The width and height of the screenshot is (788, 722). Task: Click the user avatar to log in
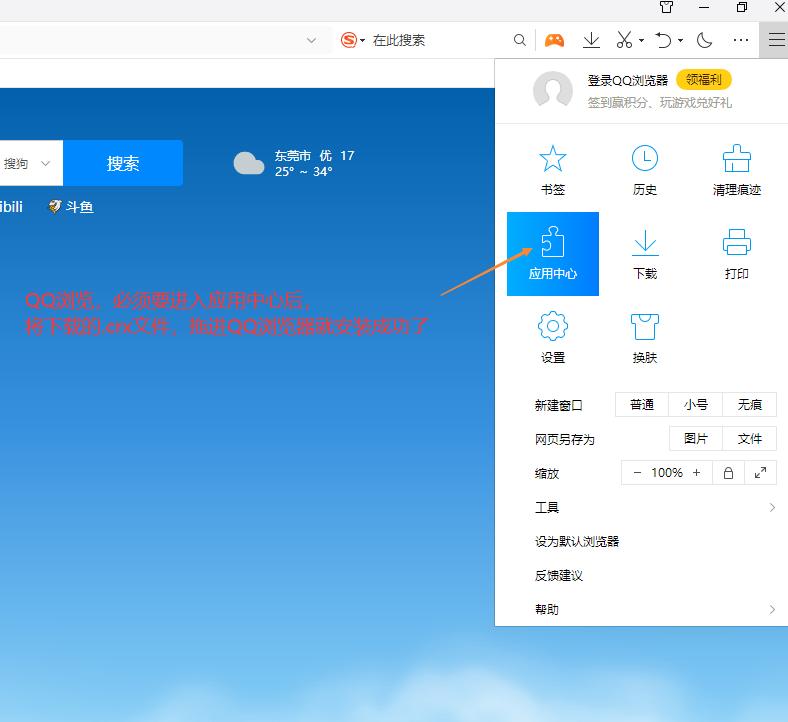(x=552, y=90)
